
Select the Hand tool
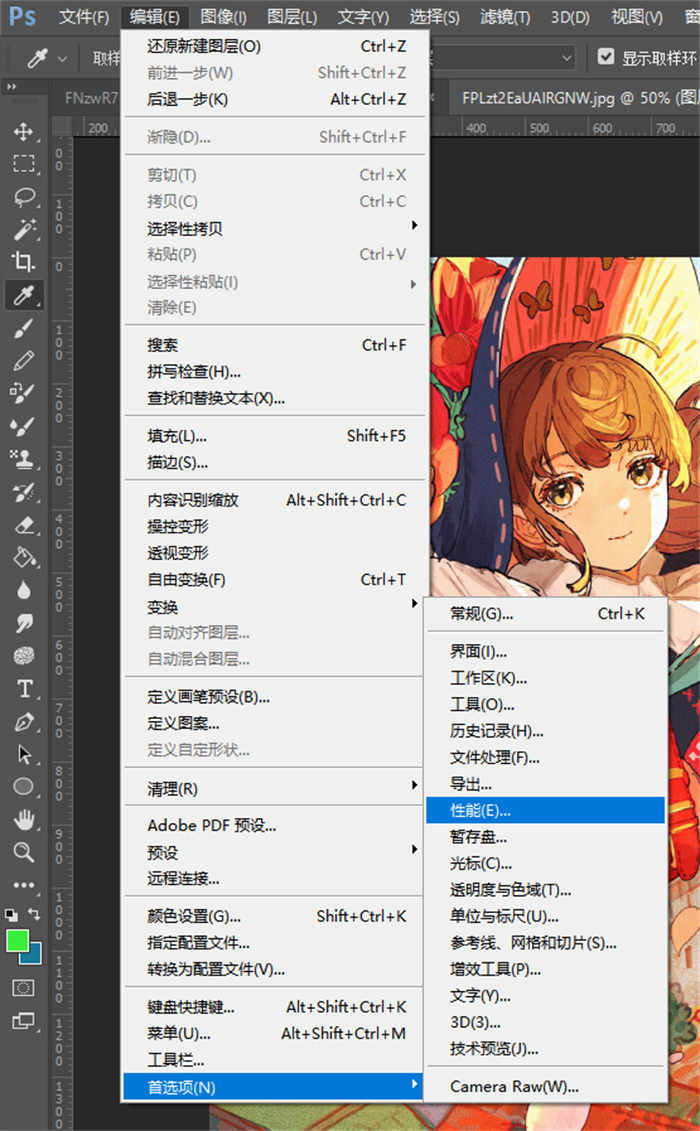tap(24, 820)
